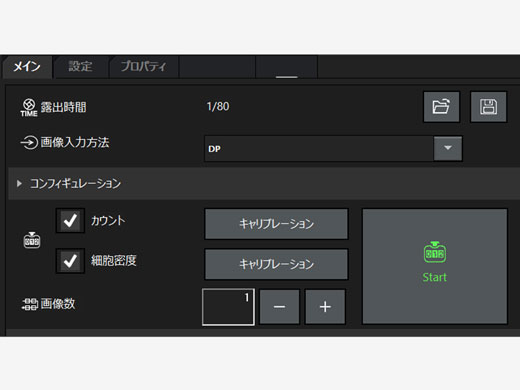Click the 画像入力方法 label
Image resolution: width=520 pixels, height=390 pixels.
(x=75, y=143)
